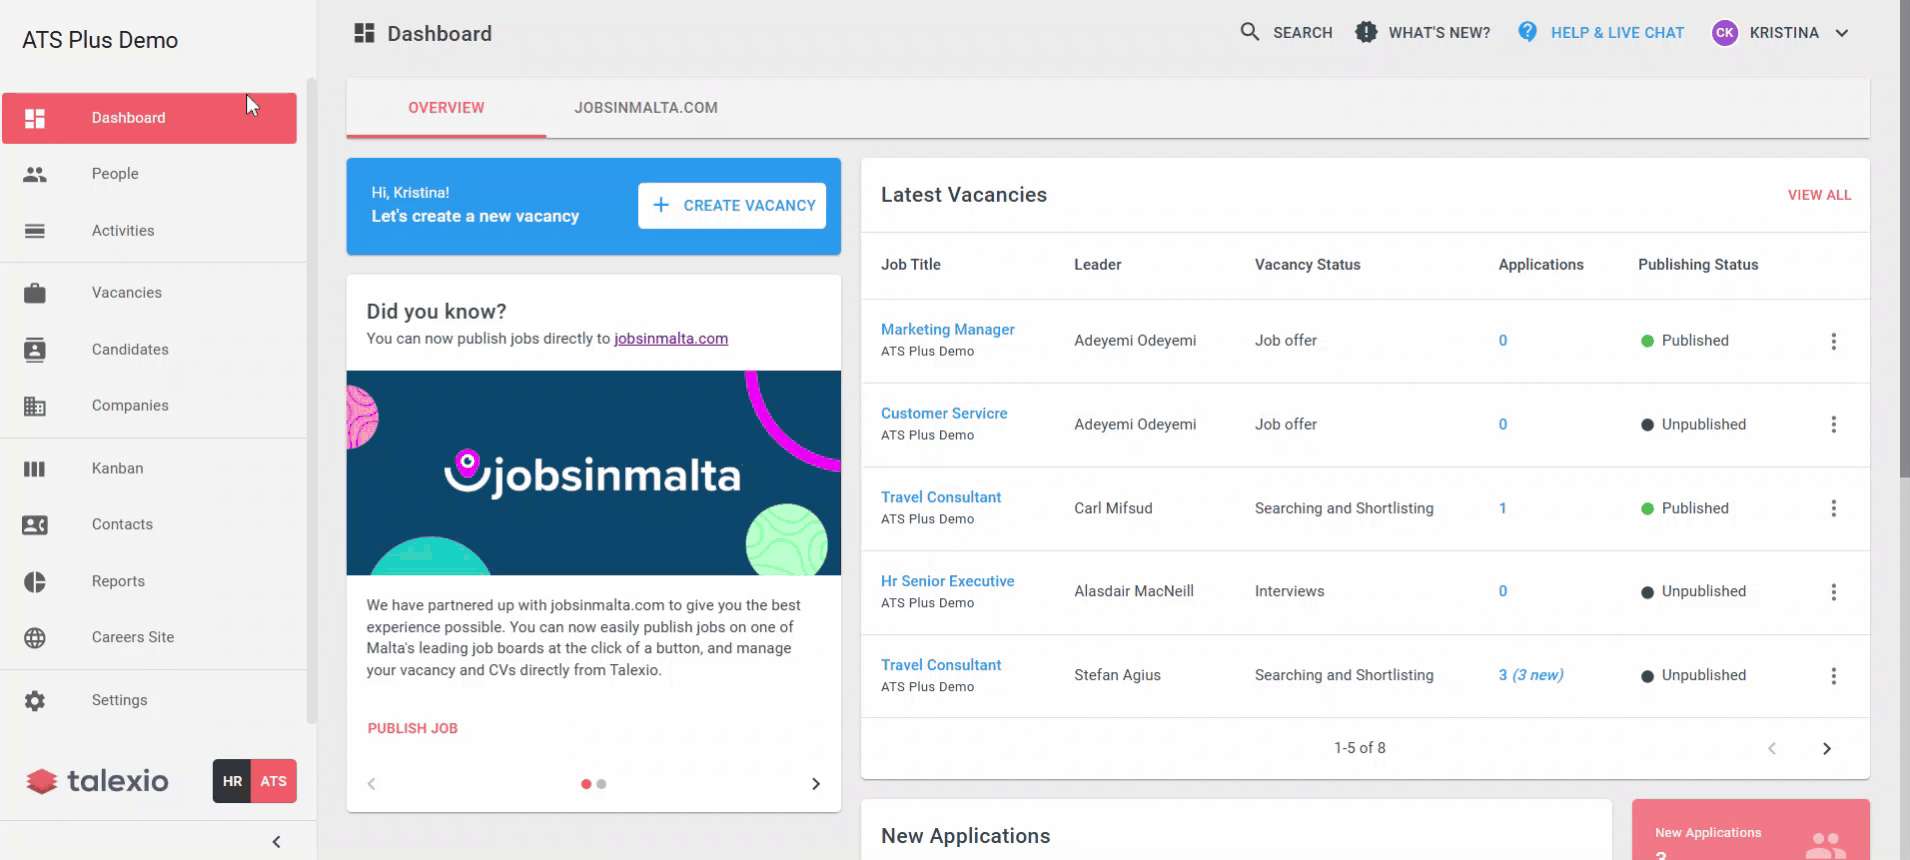Open the Dashboard sidebar item

coord(149,118)
